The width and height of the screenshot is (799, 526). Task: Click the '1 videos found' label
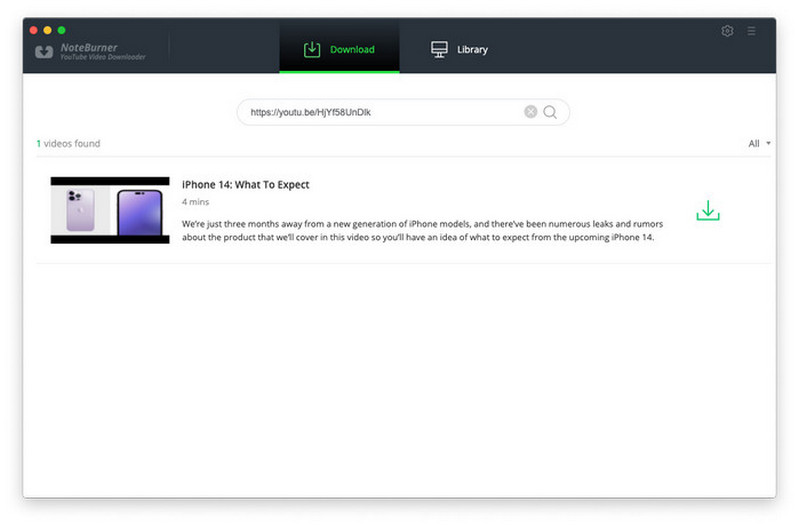pyautogui.click(x=68, y=144)
